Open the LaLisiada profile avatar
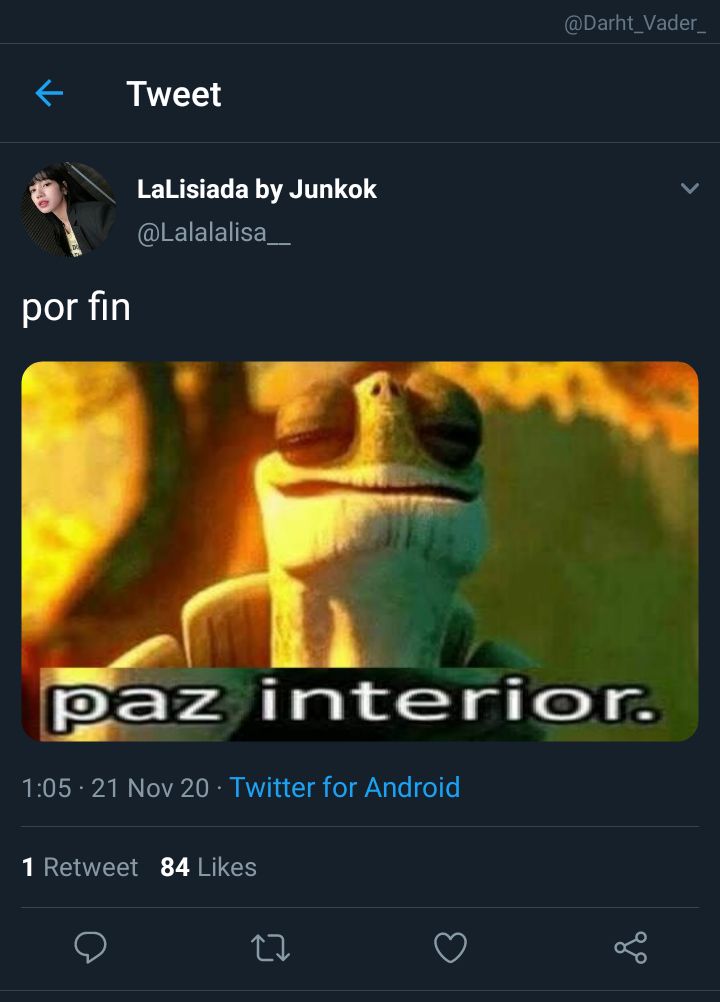720x1002 pixels. (x=68, y=210)
